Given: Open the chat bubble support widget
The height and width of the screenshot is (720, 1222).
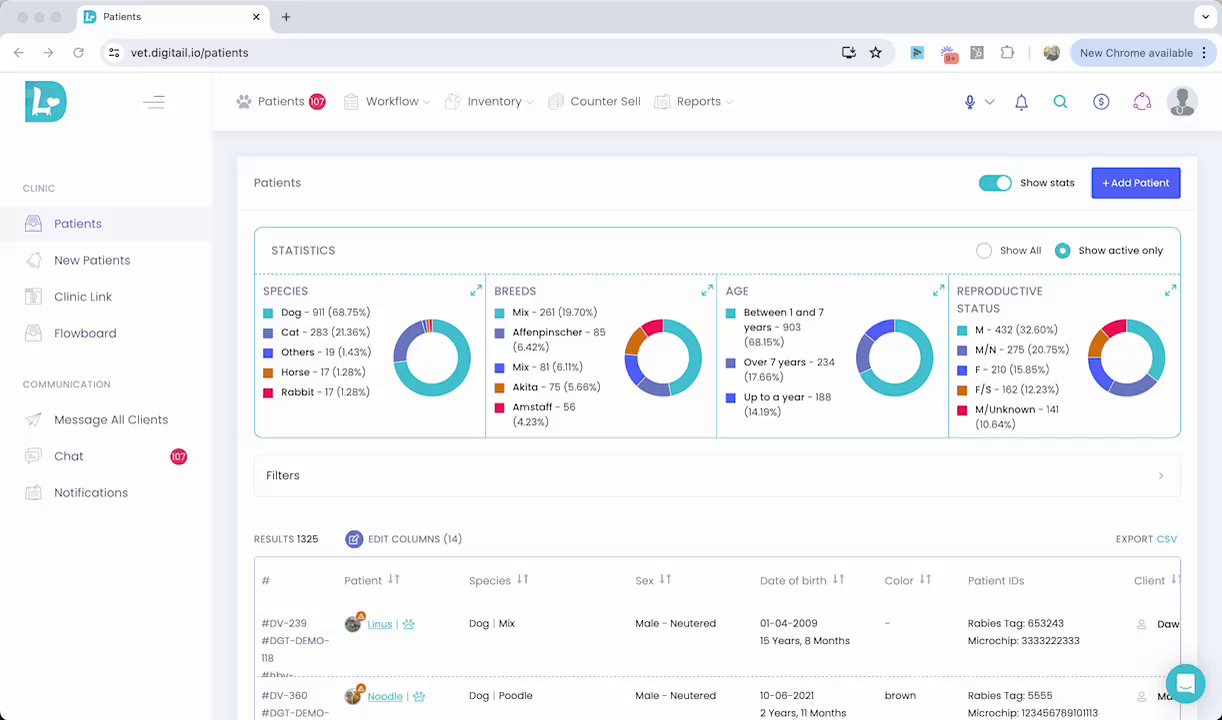Looking at the screenshot, I should click(1185, 684).
